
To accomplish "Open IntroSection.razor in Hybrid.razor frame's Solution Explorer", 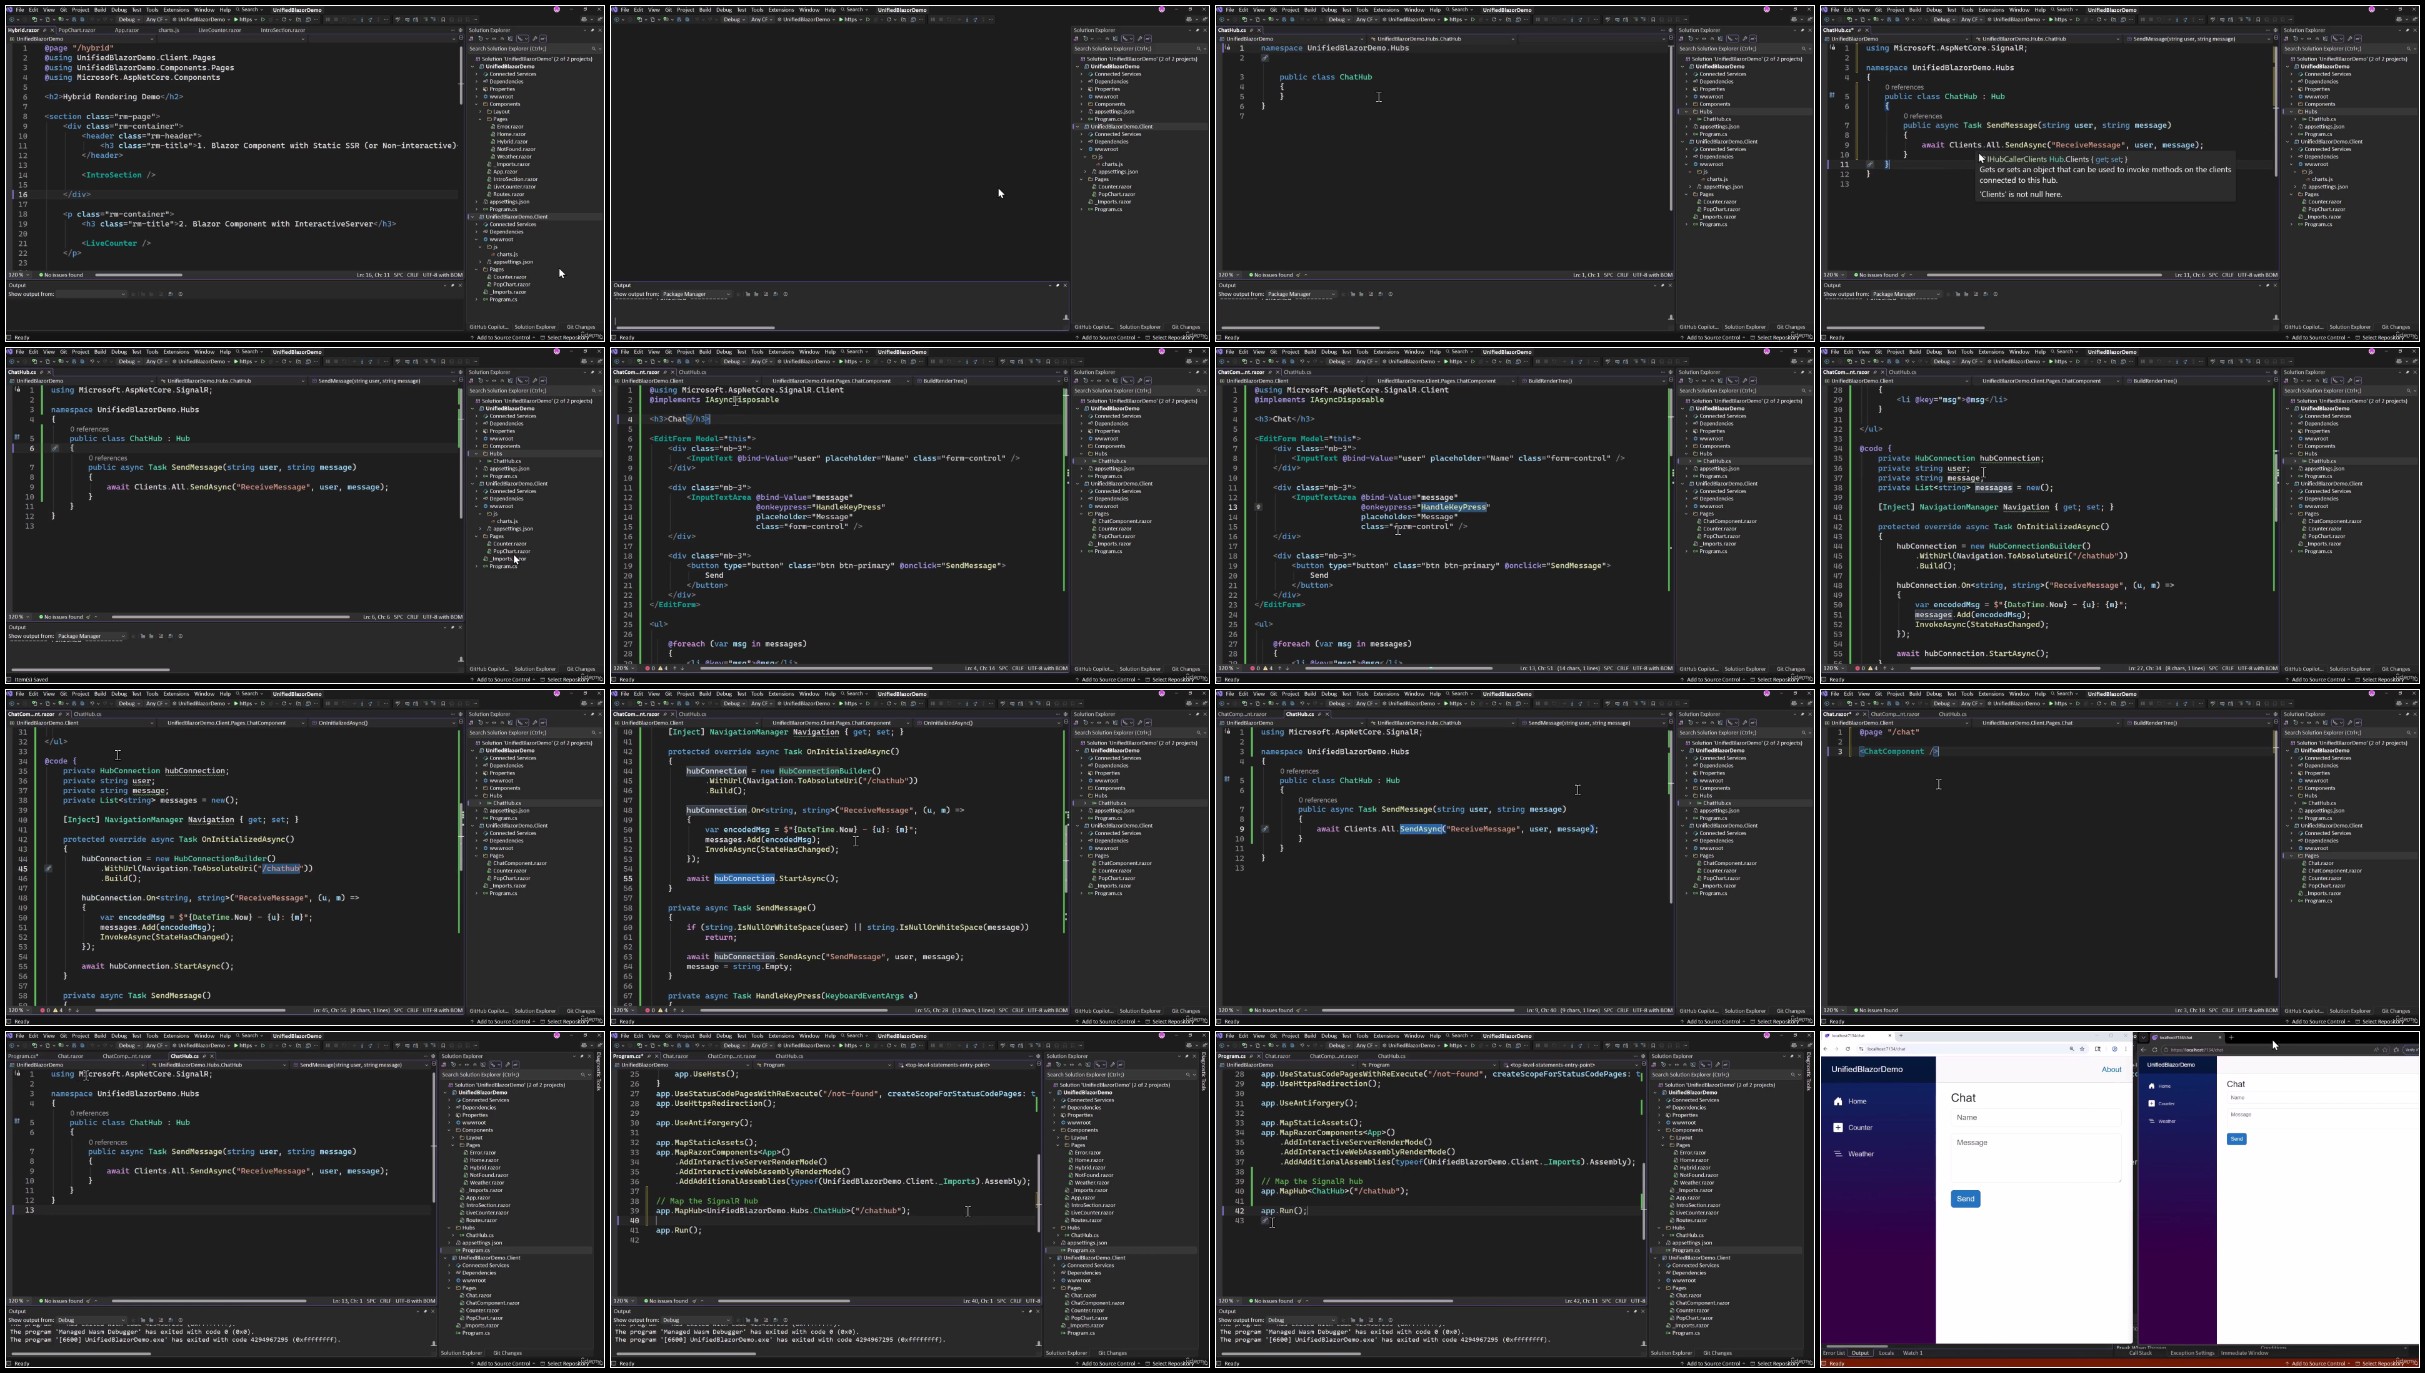I will (x=515, y=179).
